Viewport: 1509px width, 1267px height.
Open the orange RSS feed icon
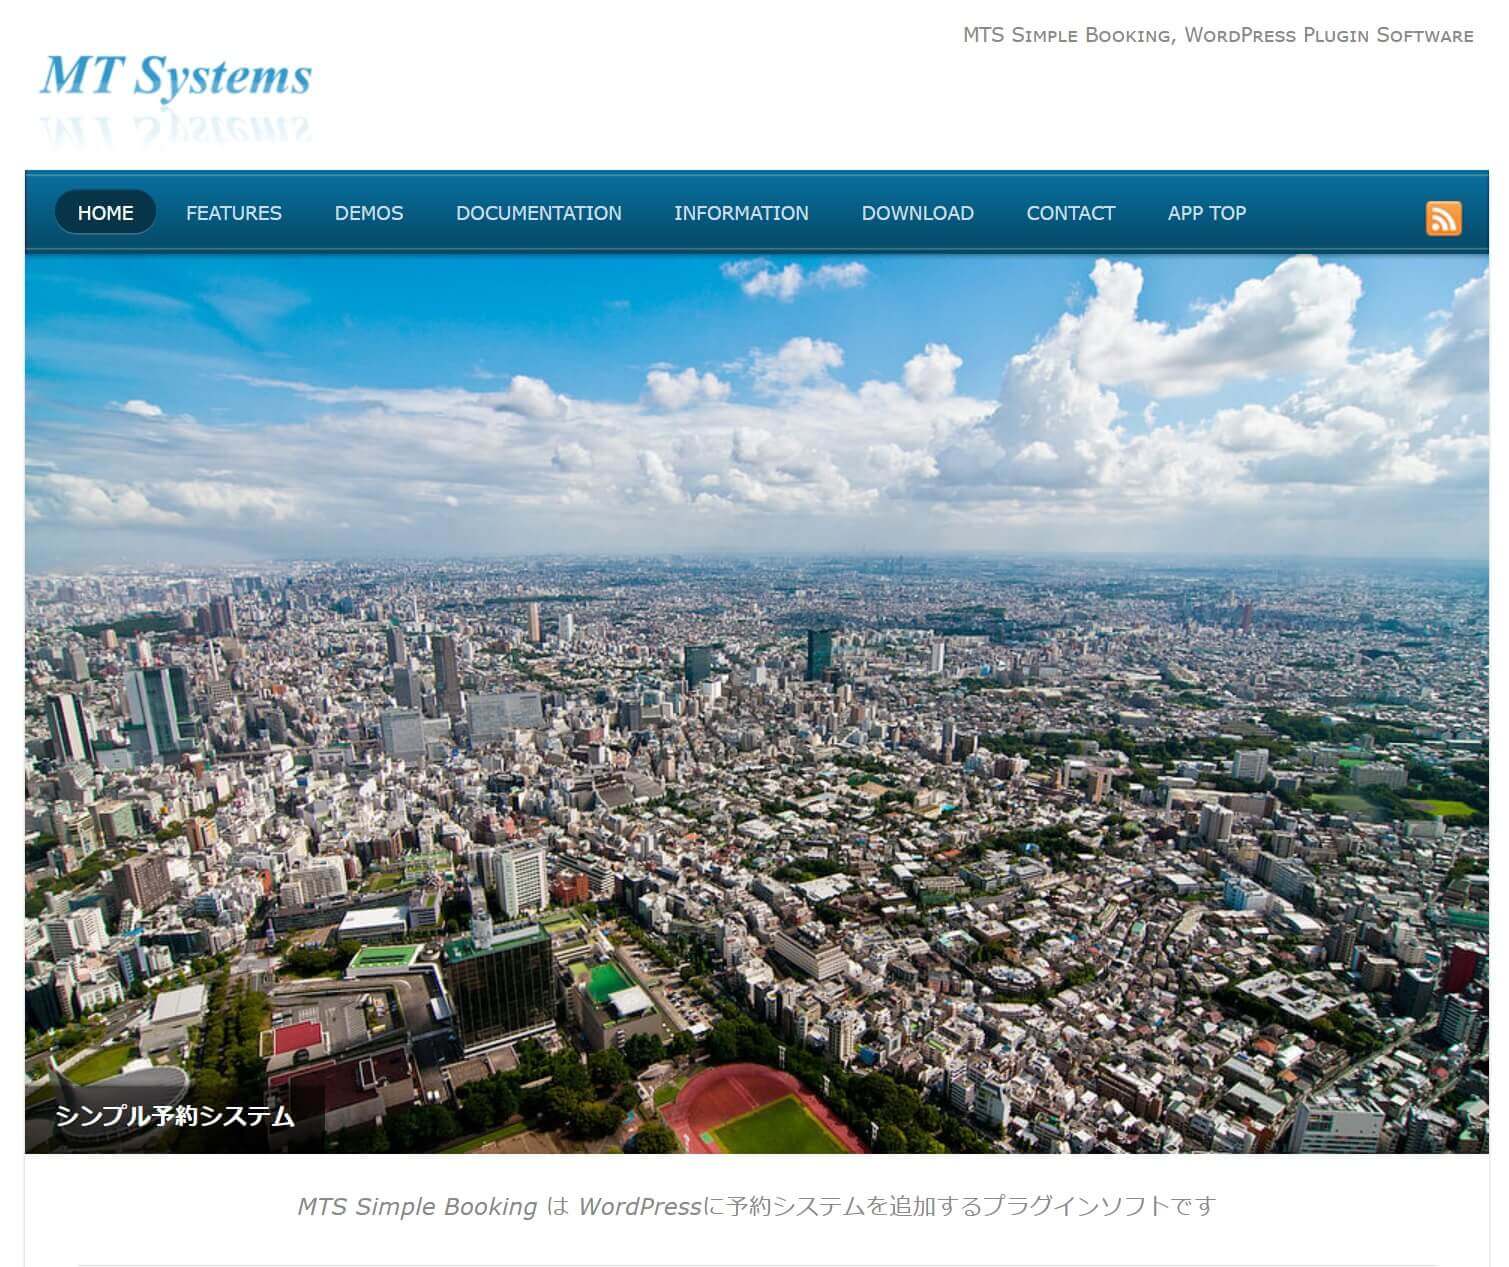[x=1443, y=218]
